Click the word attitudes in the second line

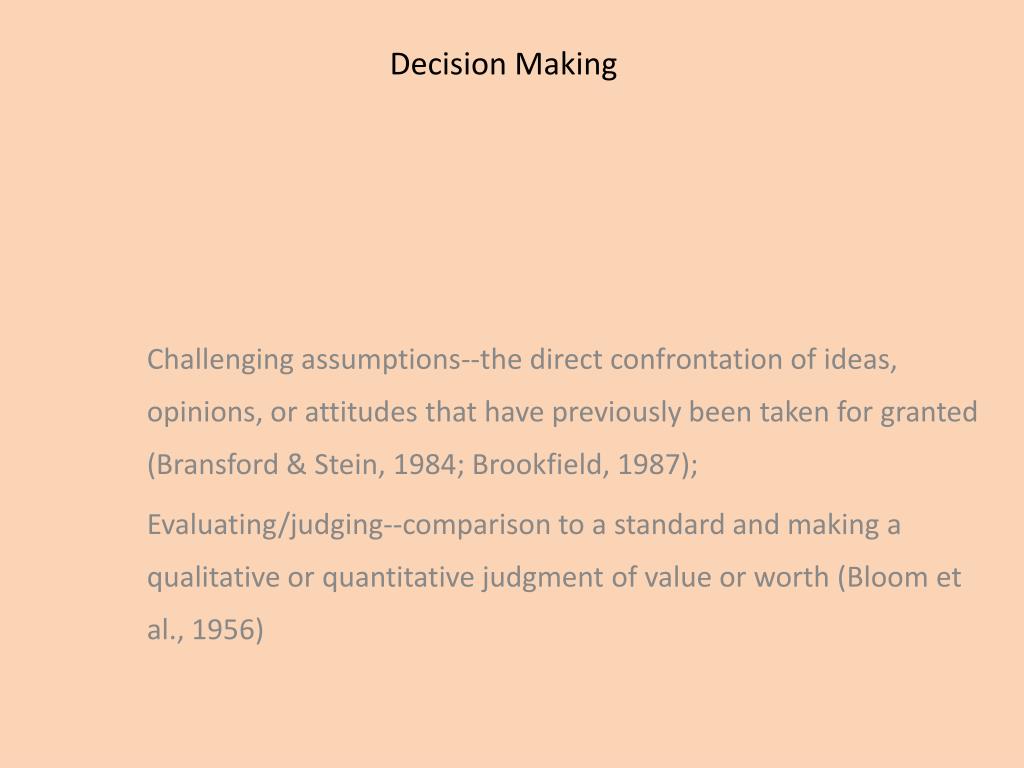[360, 412]
